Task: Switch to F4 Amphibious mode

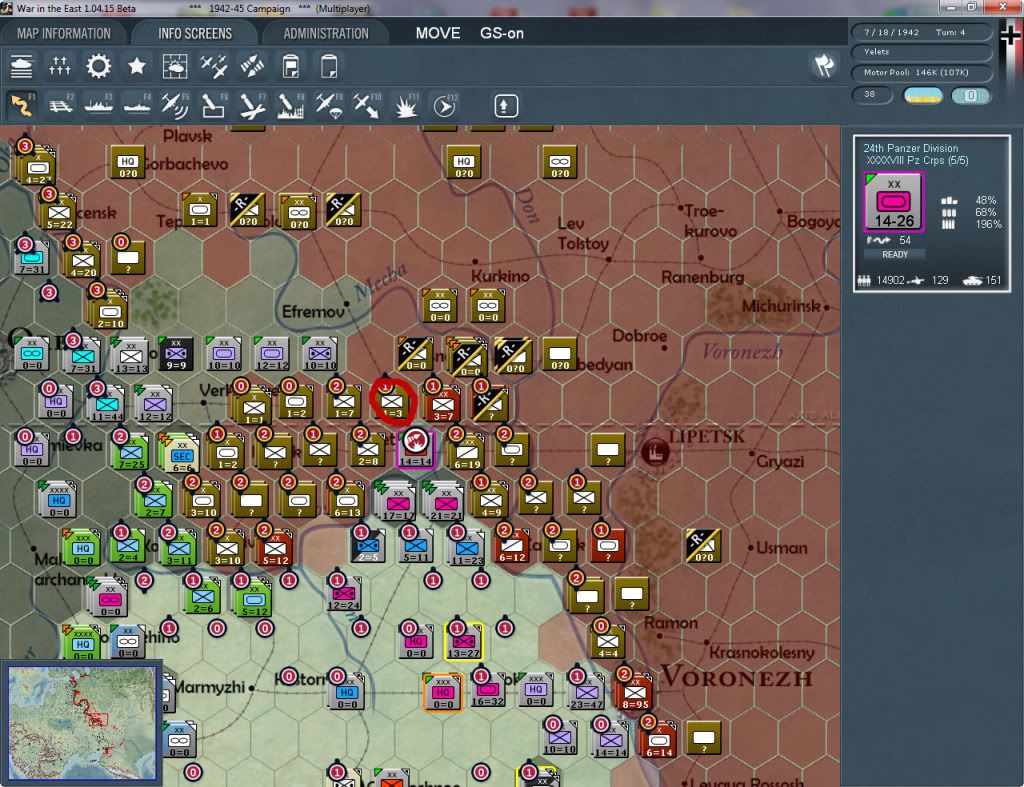Action: tap(137, 106)
